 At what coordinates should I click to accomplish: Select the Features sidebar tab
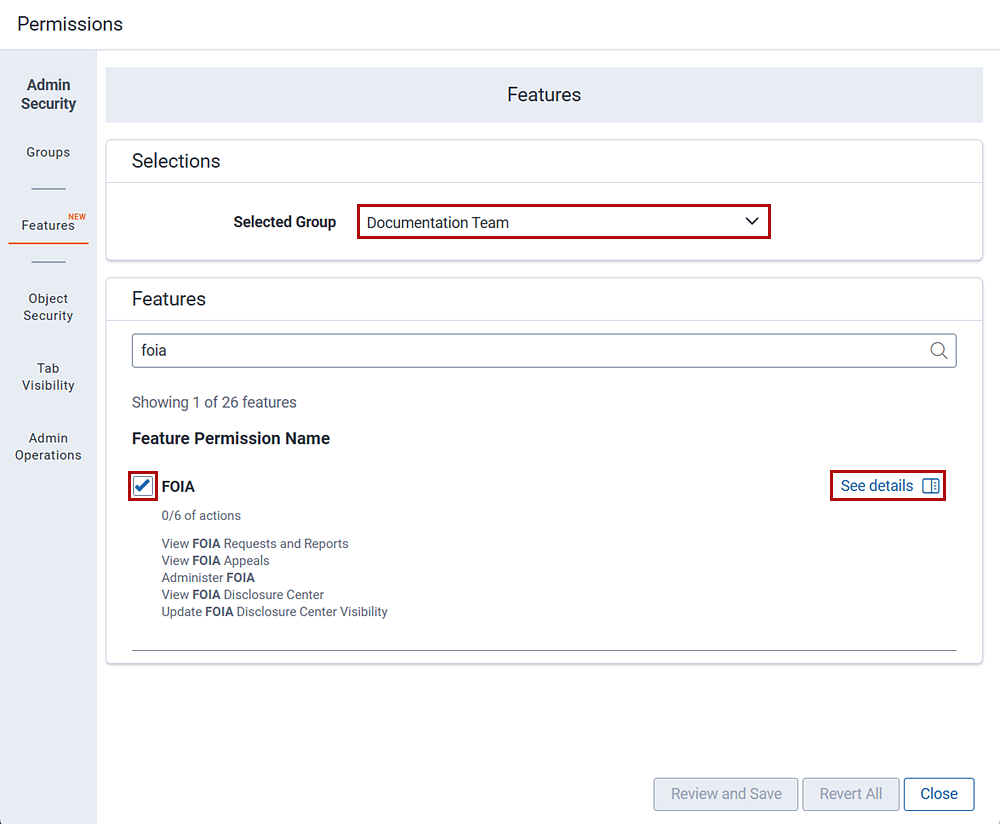(x=48, y=225)
